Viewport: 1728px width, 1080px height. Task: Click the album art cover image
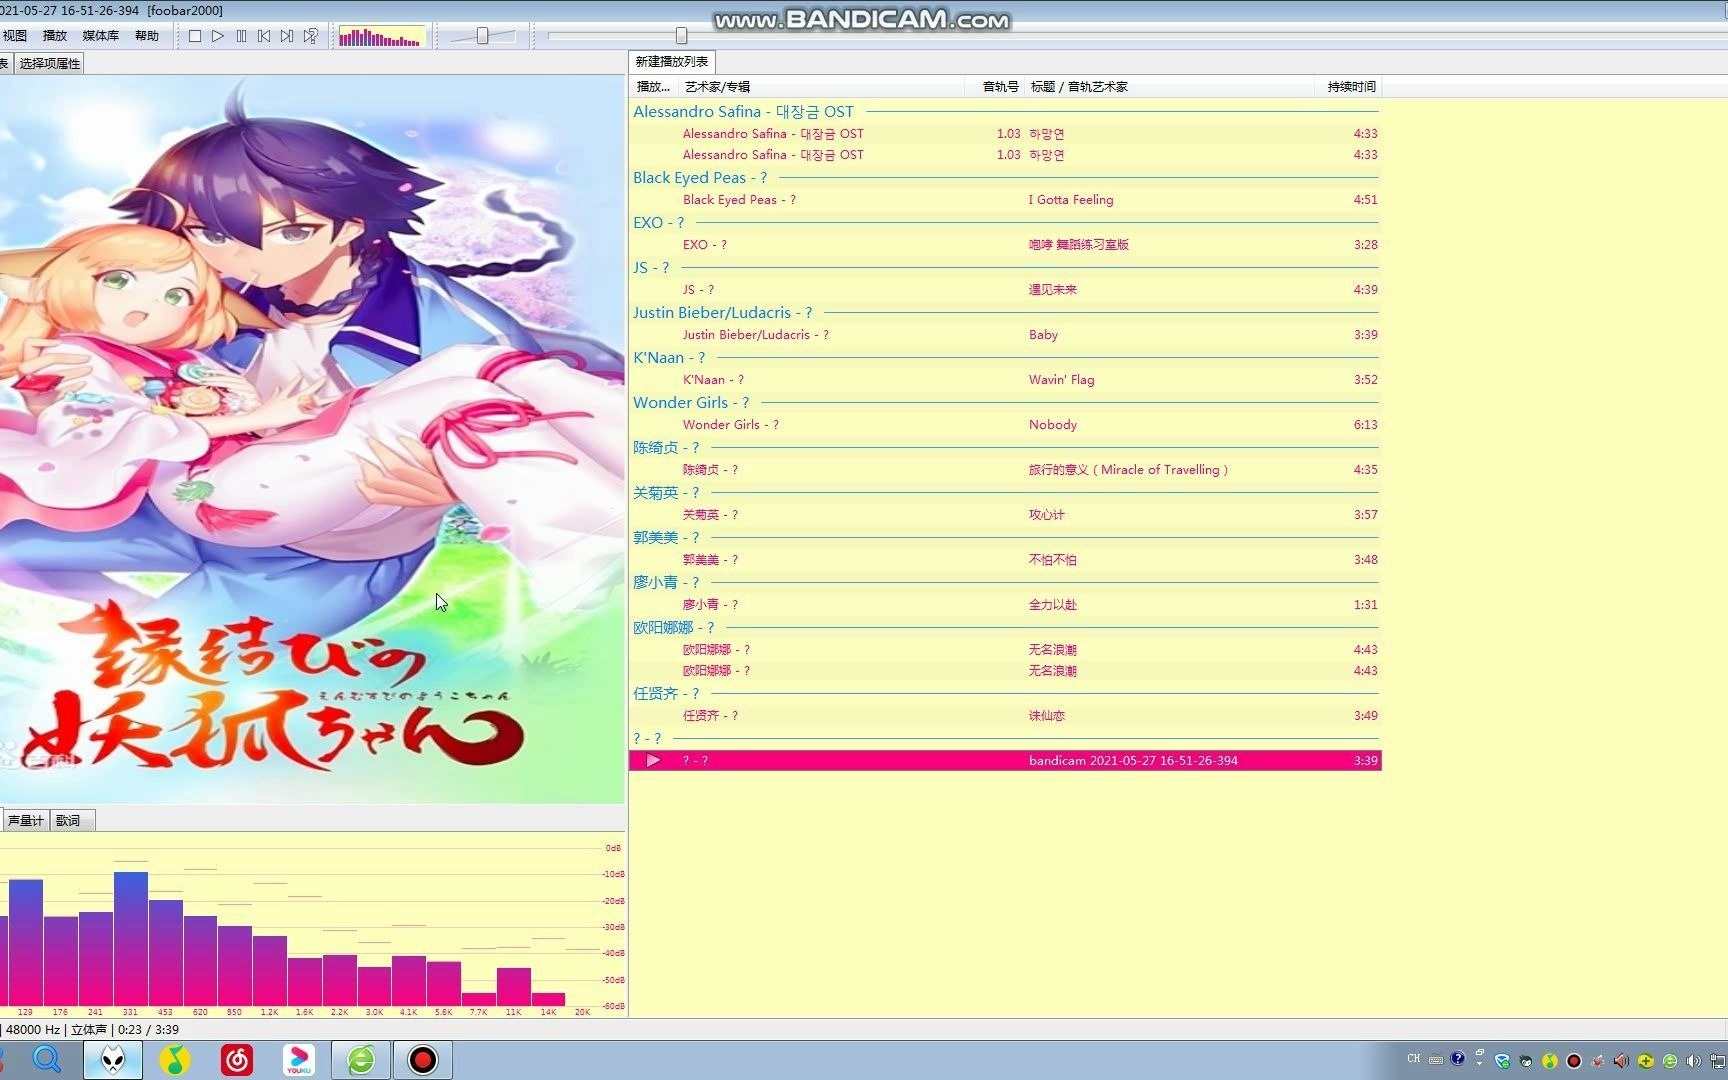[312, 440]
